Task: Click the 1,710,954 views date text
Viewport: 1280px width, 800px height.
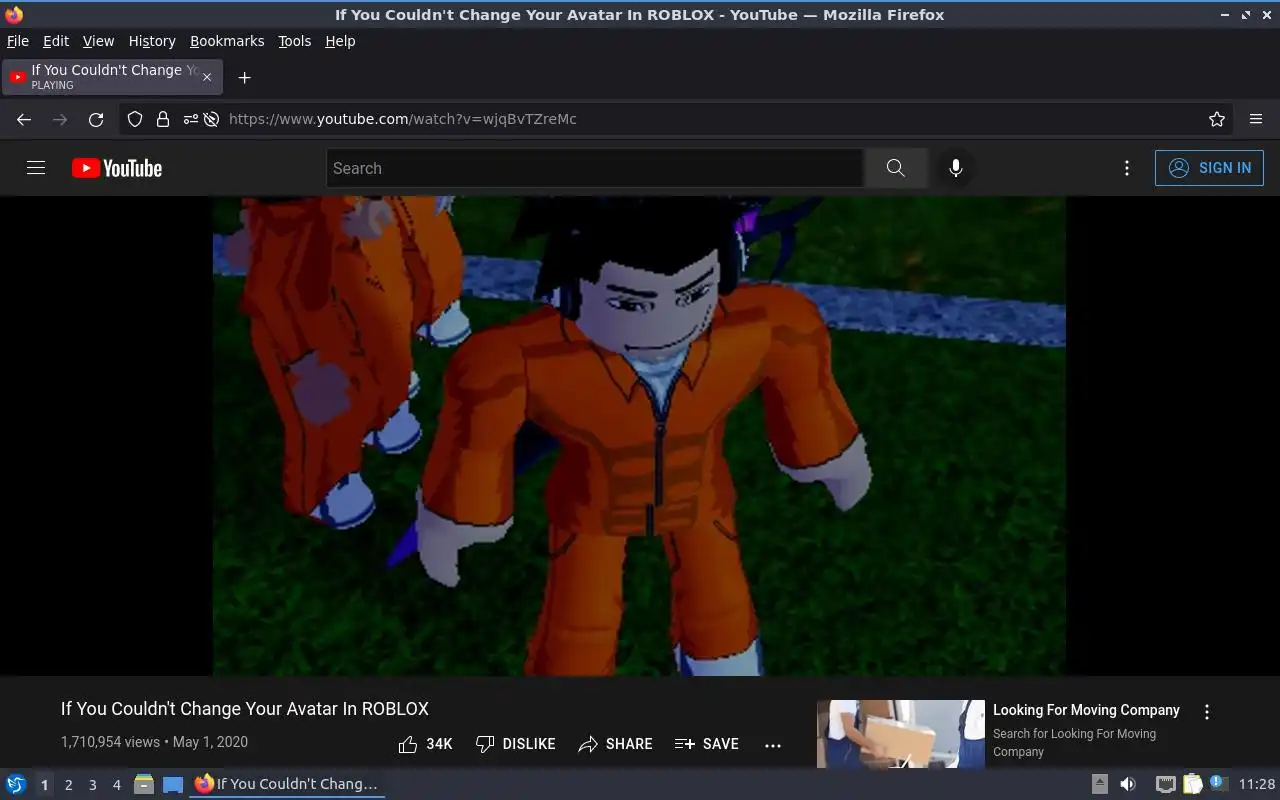Action: pos(154,742)
